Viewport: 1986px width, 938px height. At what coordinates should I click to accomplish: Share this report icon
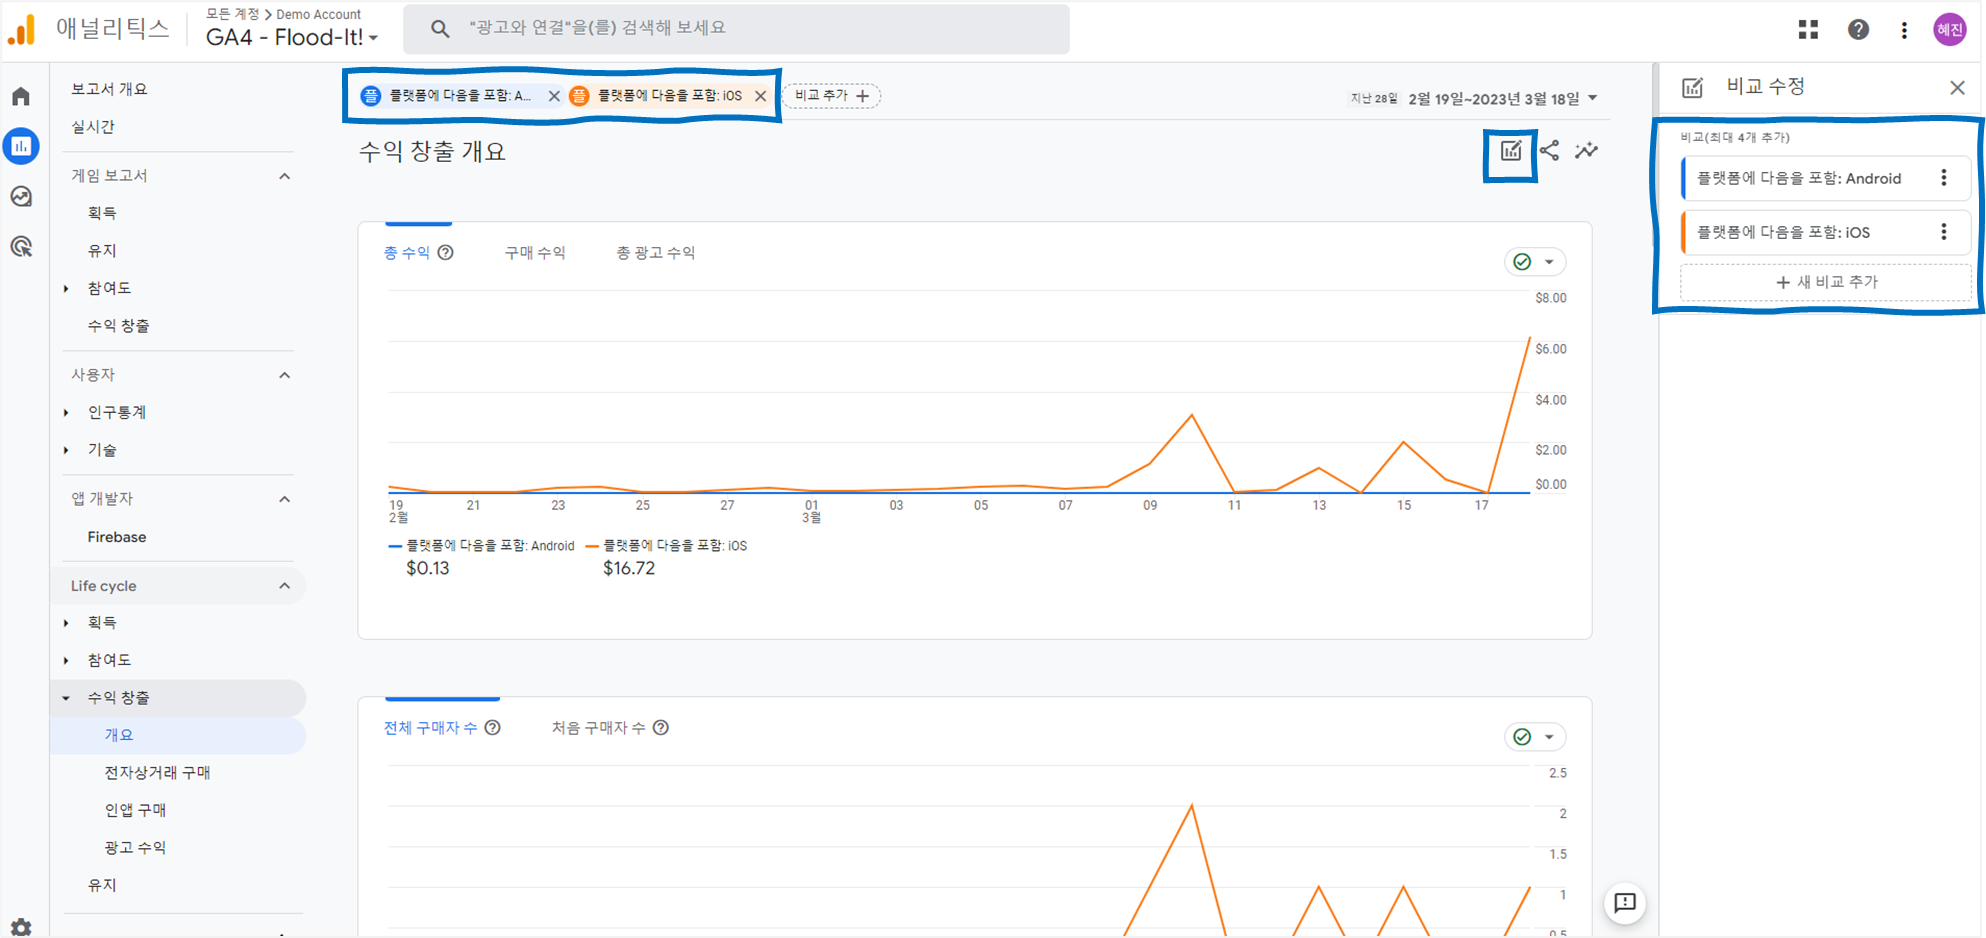click(x=1549, y=151)
